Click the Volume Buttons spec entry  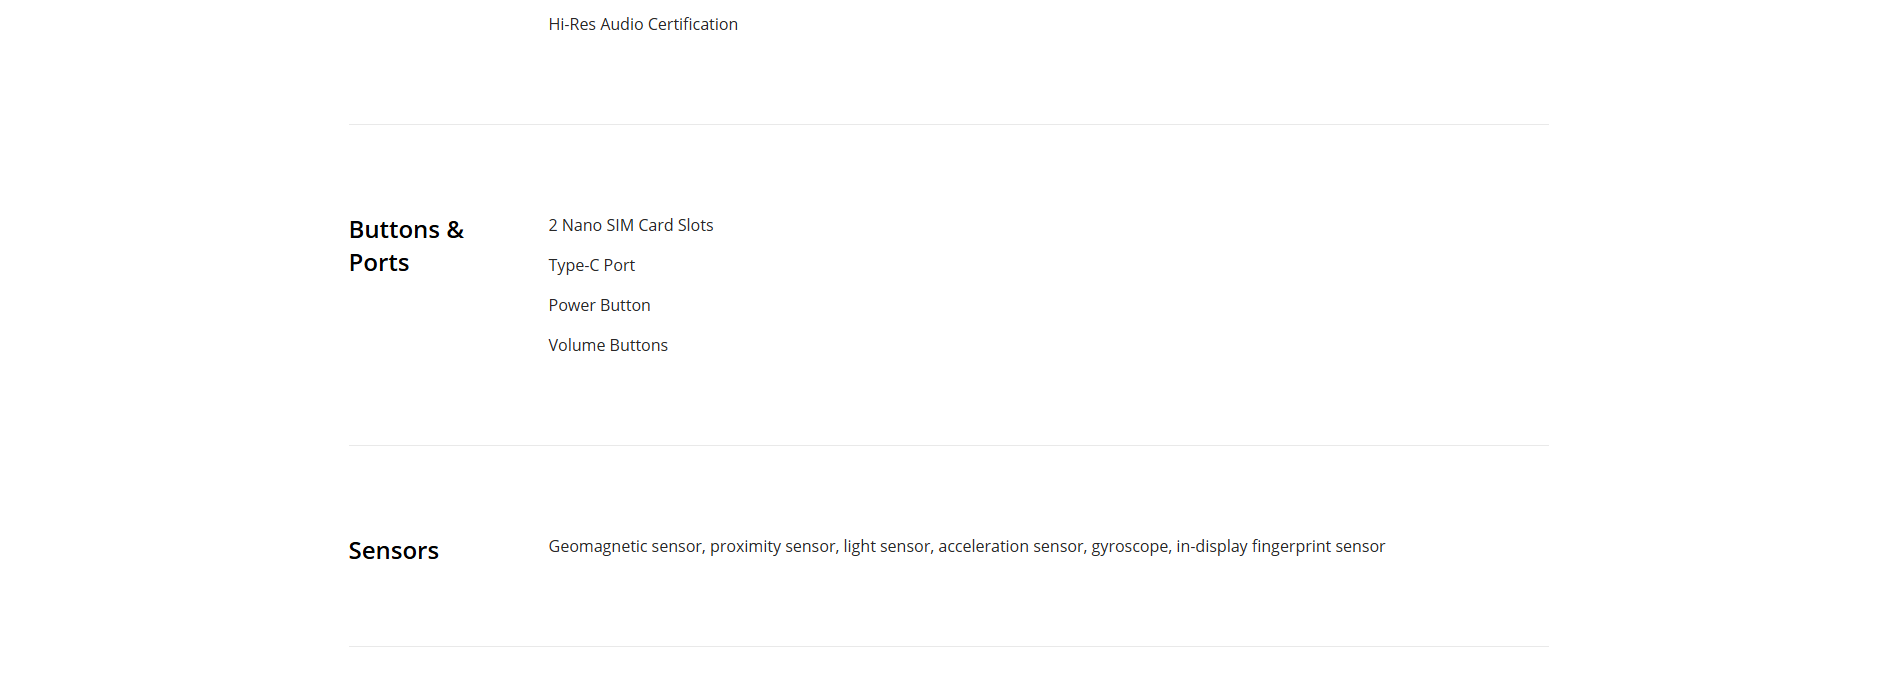[608, 345]
